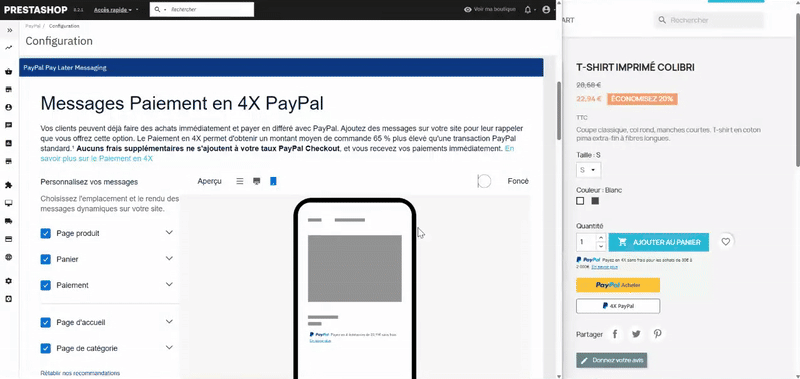
Task: Uncheck Page de catégorie checkbox
Action: coord(45,348)
